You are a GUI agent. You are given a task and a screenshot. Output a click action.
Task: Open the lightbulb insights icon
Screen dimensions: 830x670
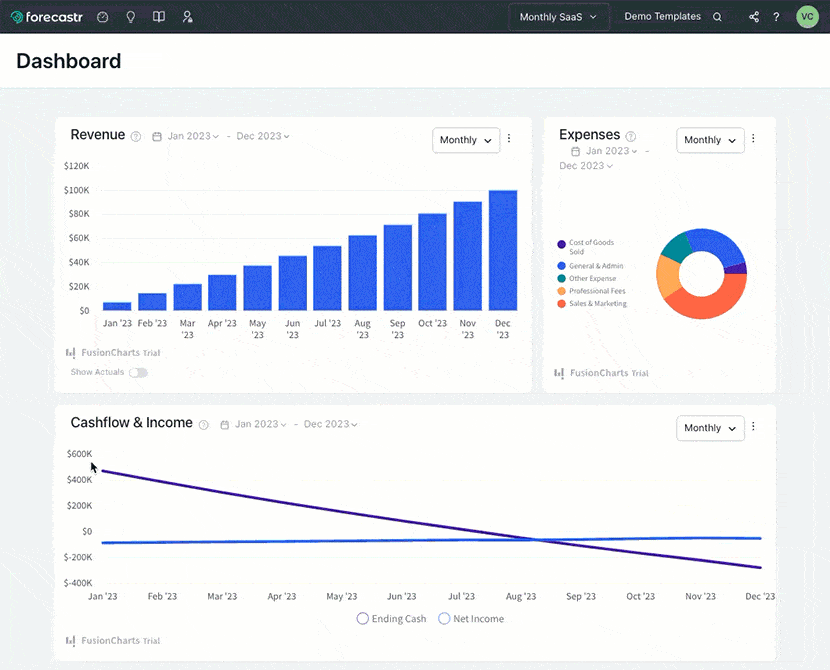pos(131,17)
